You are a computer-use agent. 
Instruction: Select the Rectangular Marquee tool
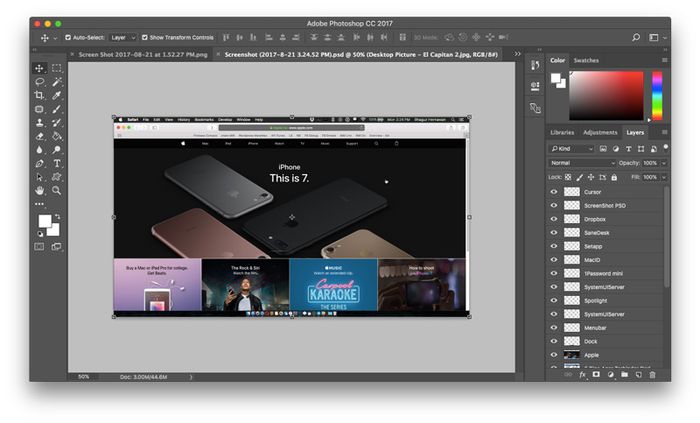(56, 68)
